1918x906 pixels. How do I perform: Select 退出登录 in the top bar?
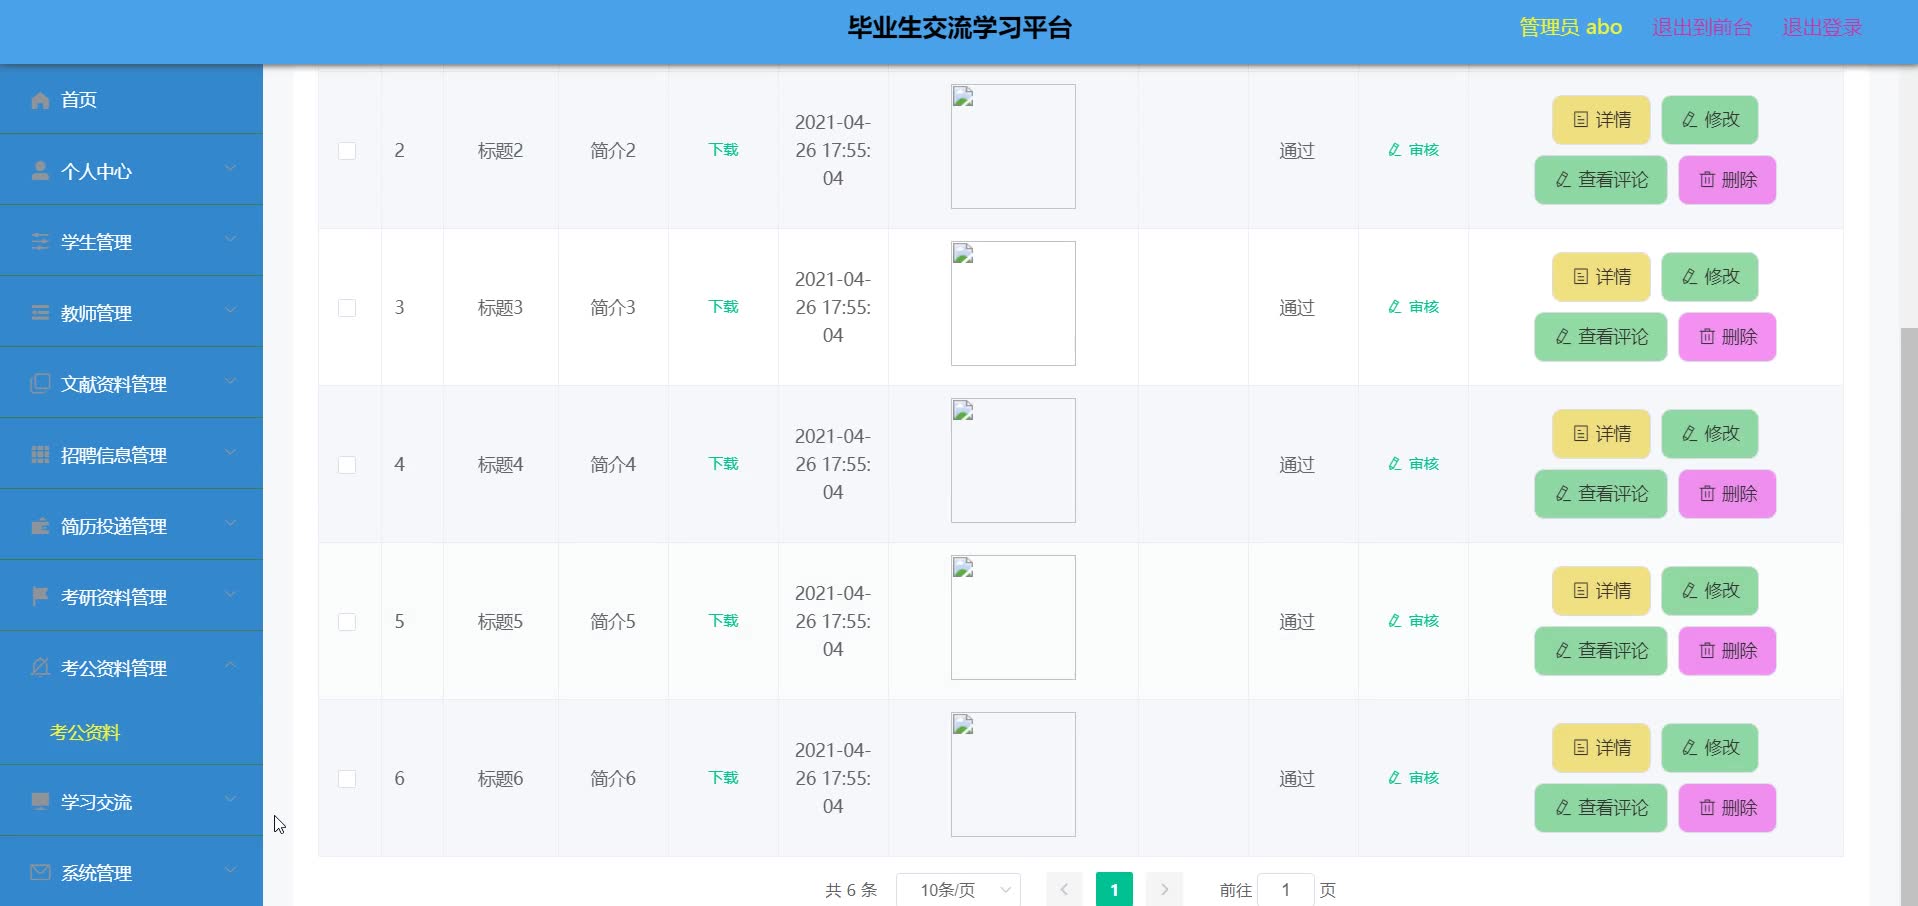[x=1821, y=27]
